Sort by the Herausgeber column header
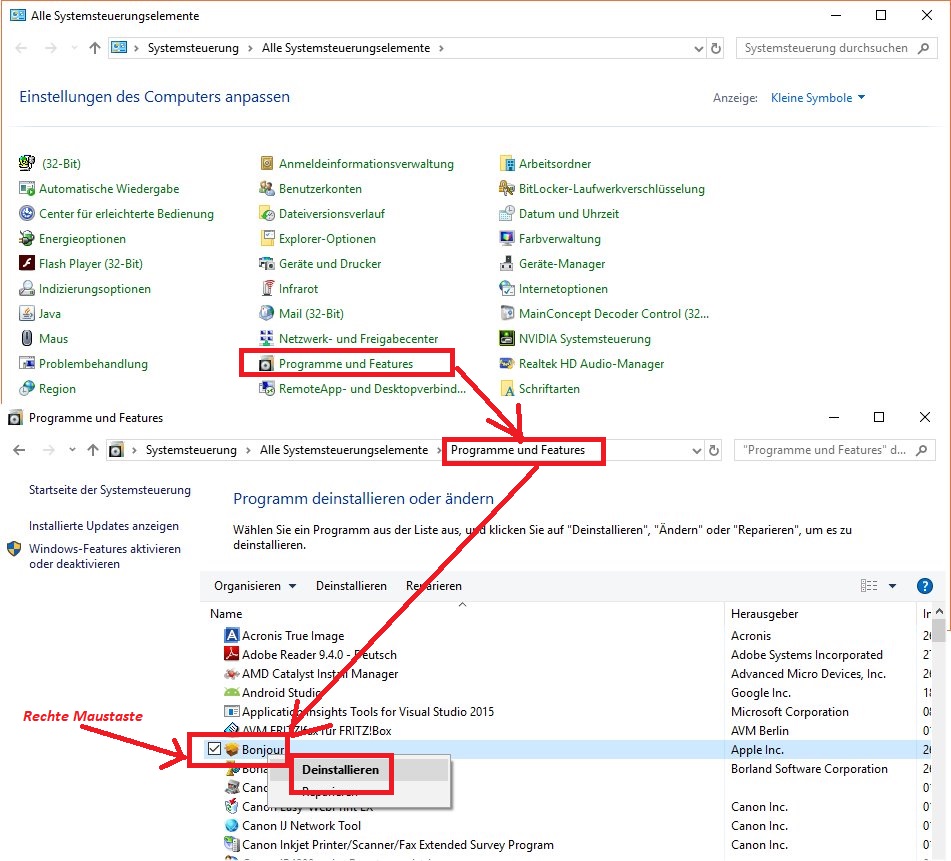 (764, 614)
